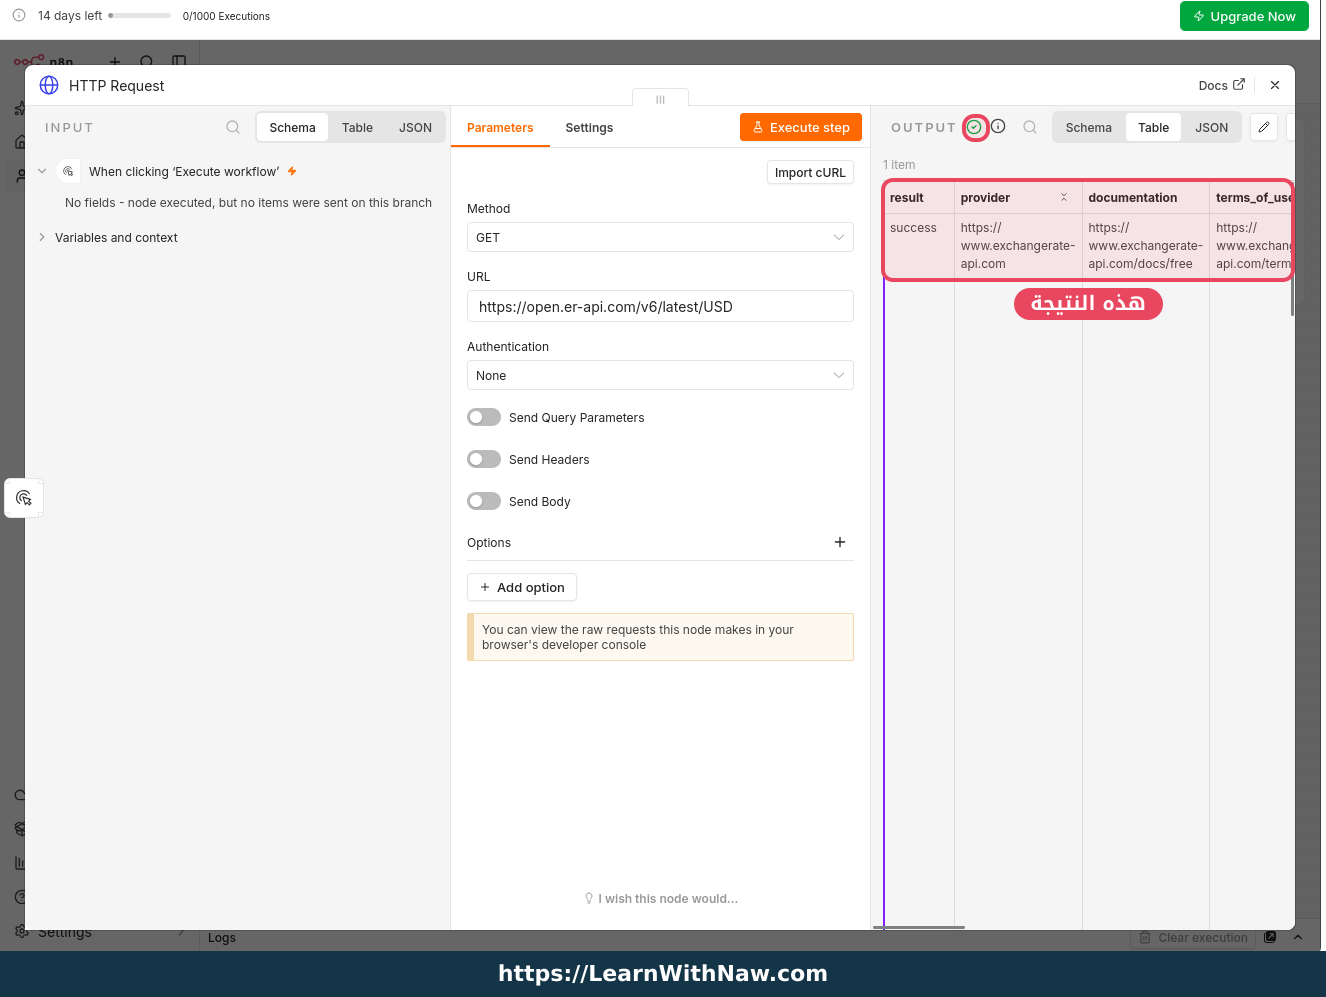
Task: Click the URL input field
Action: point(660,306)
